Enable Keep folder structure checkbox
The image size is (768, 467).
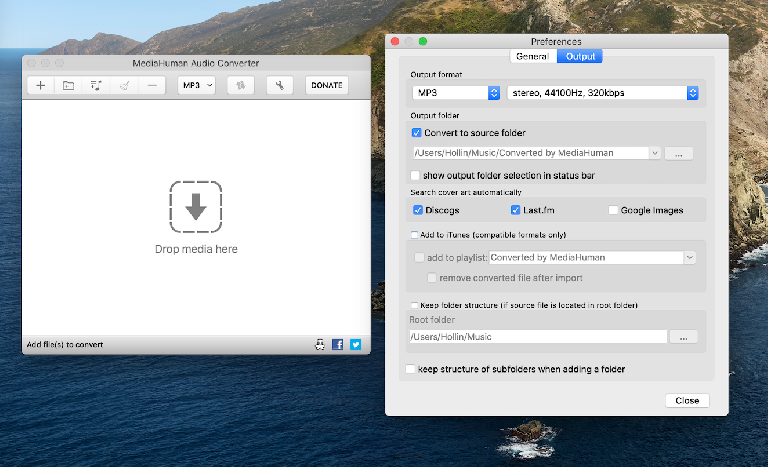click(x=414, y=305)
